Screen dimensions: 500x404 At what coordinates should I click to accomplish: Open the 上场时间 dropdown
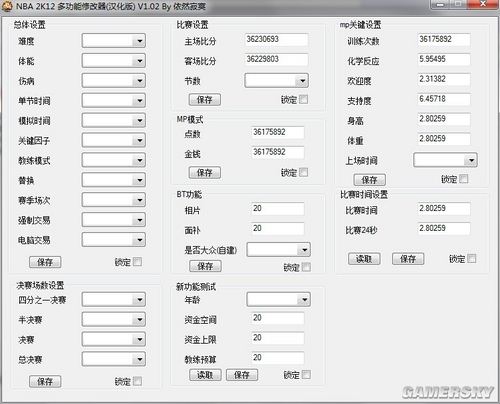click(445, 160)
